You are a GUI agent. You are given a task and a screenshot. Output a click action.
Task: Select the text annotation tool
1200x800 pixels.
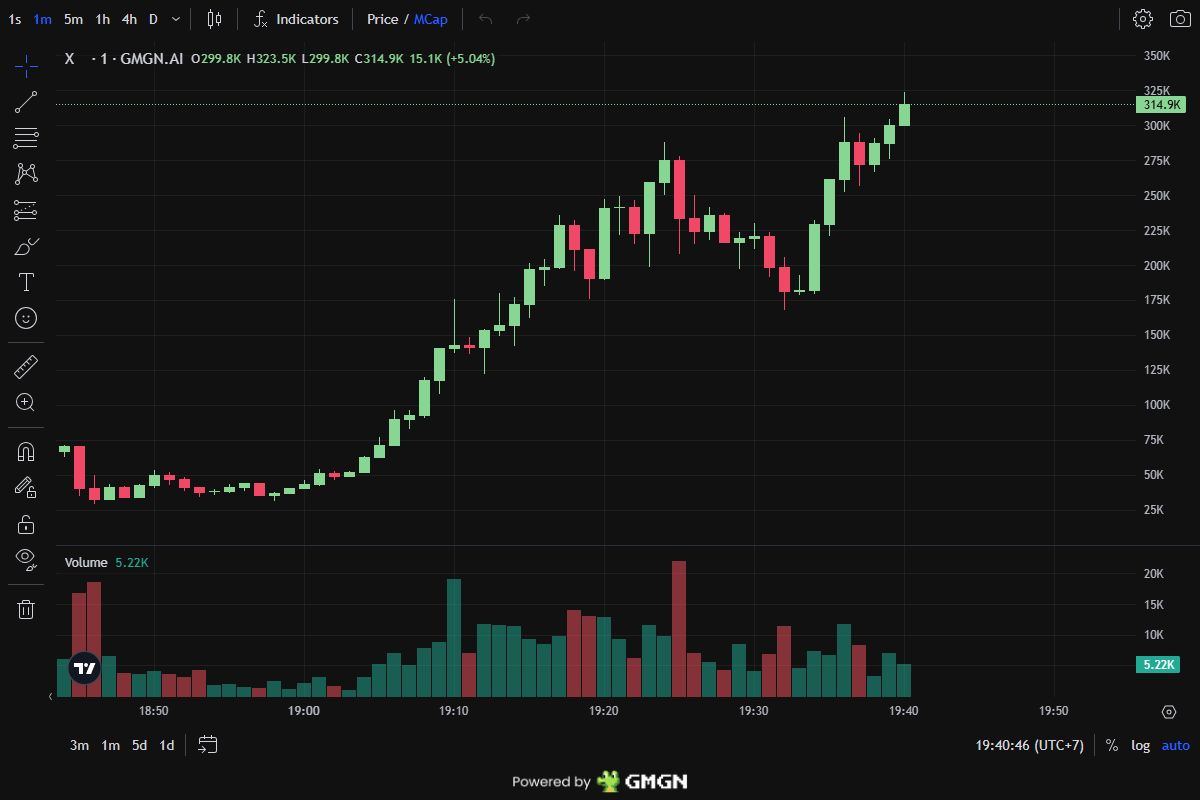point(25,282)
